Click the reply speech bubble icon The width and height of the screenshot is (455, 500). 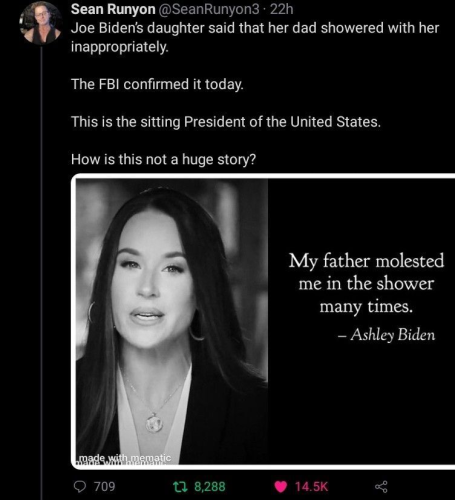click(80, 486)
